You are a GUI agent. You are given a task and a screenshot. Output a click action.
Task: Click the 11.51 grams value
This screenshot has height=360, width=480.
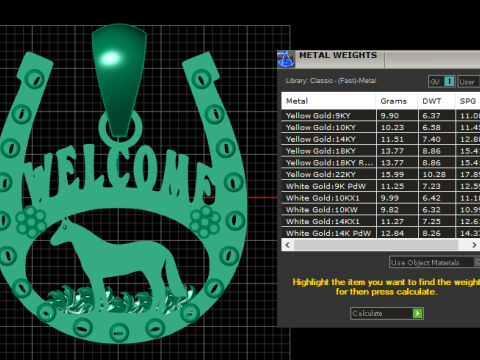[392, 139]
